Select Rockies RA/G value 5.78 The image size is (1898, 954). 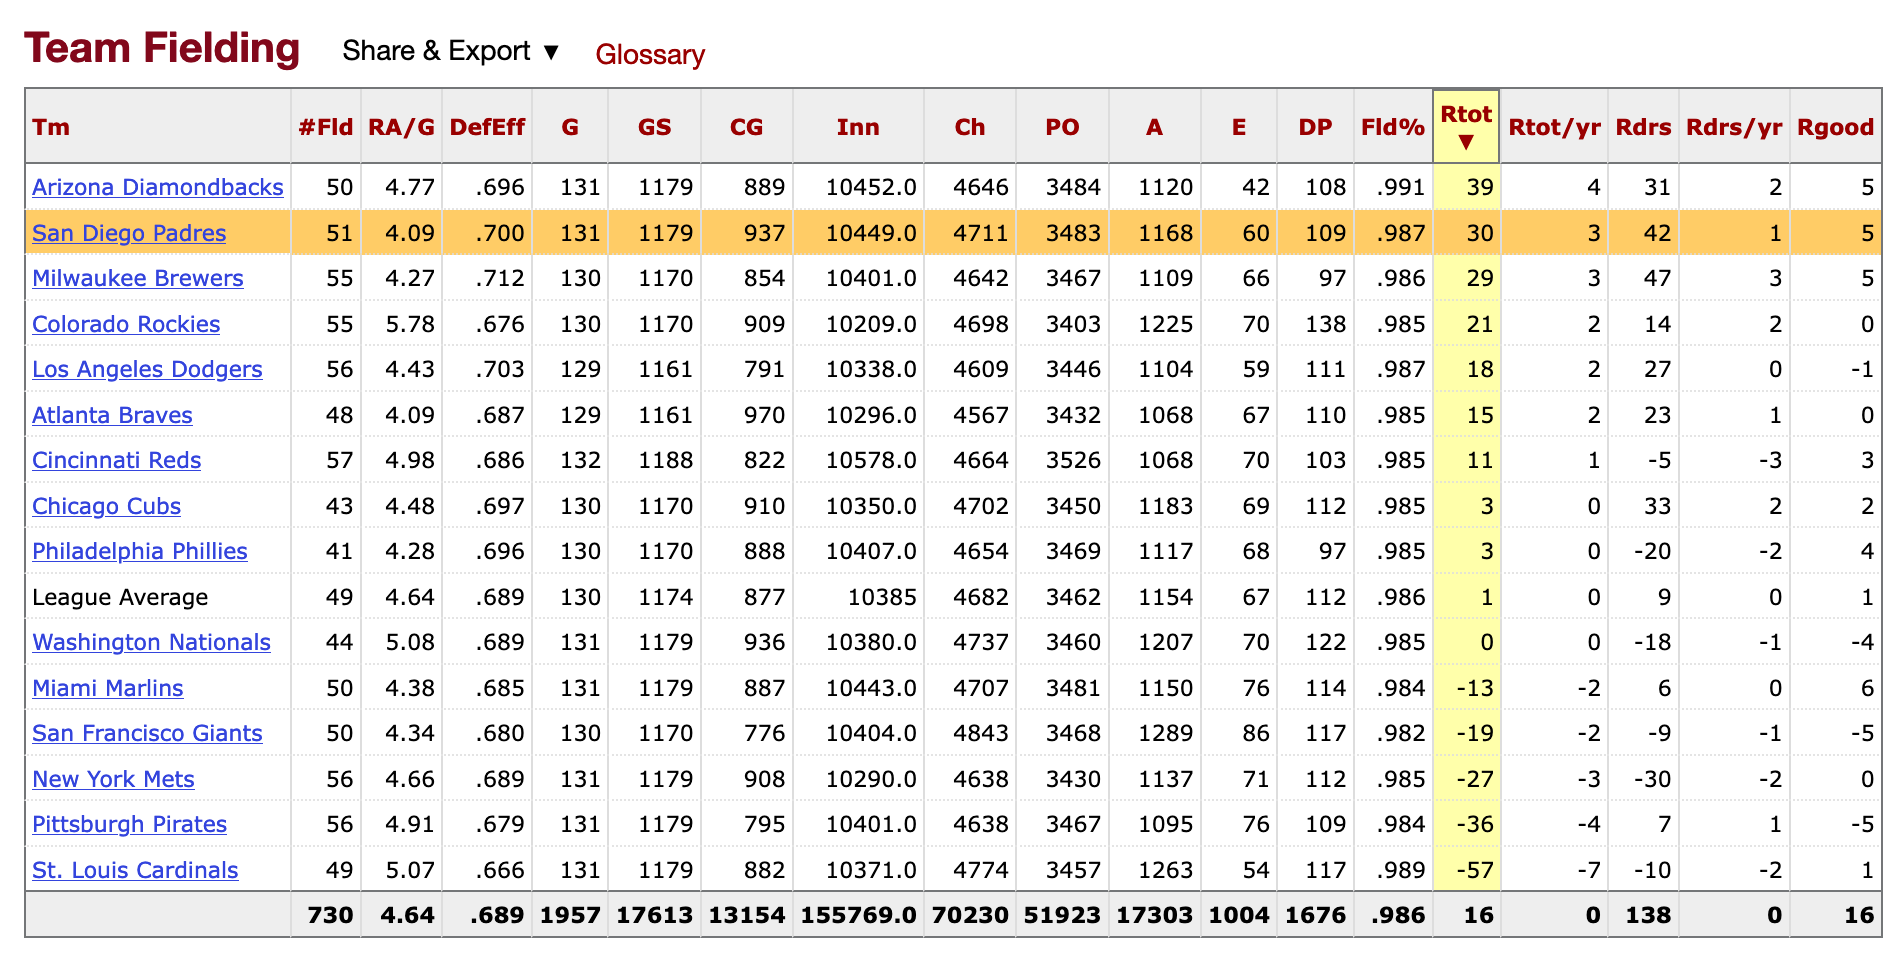pos(410,324)
